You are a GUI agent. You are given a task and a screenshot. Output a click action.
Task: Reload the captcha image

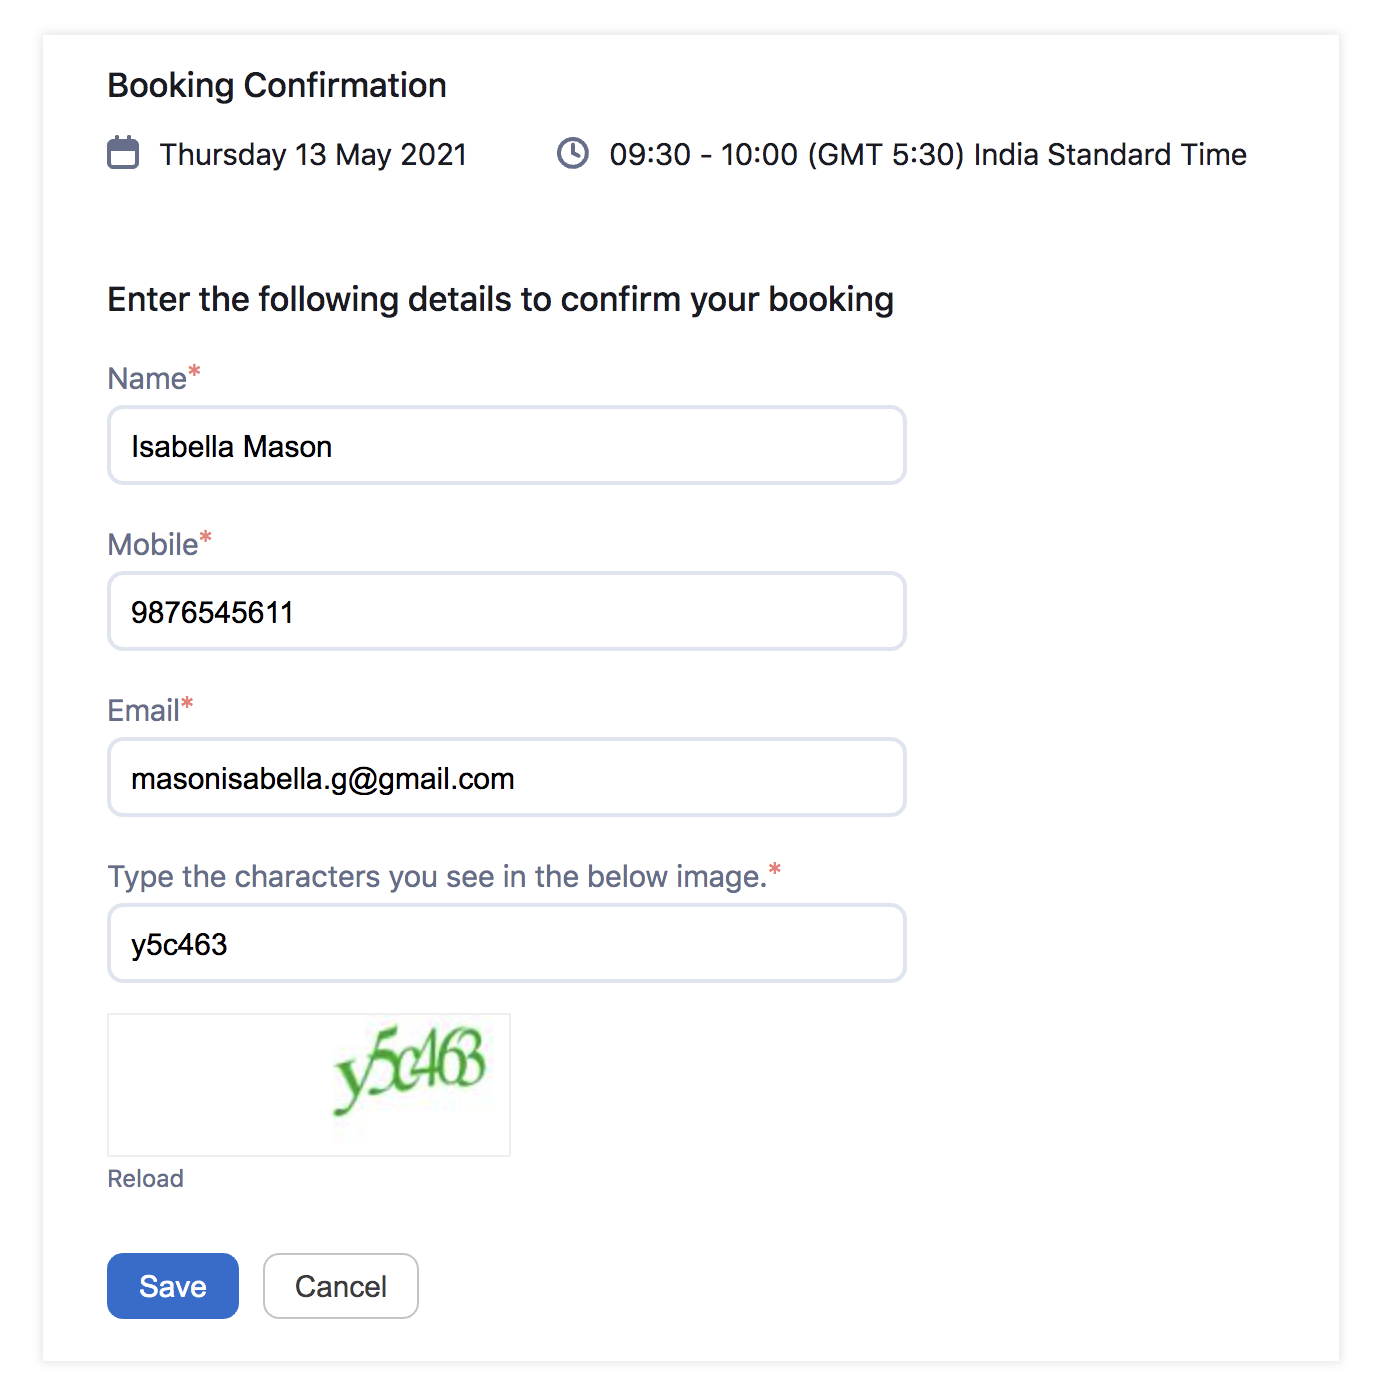pyautogui.click(x=146, y=1179)
